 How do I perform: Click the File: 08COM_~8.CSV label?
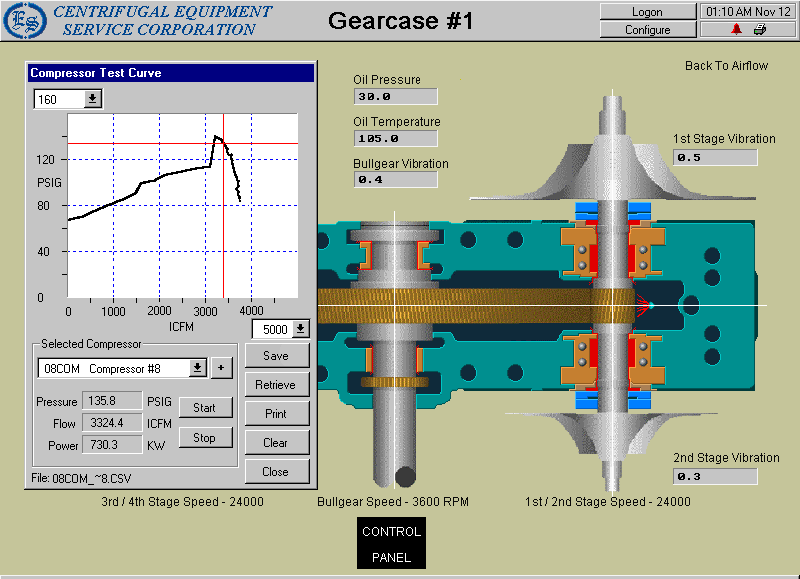coord(81,479)
